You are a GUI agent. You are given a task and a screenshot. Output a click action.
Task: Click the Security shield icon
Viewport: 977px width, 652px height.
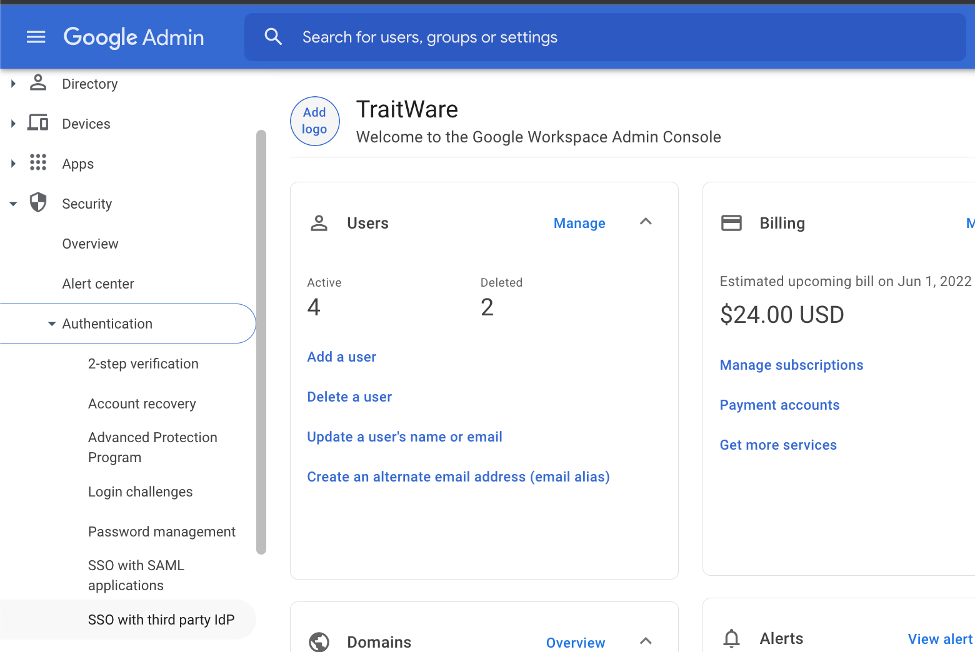38,203
